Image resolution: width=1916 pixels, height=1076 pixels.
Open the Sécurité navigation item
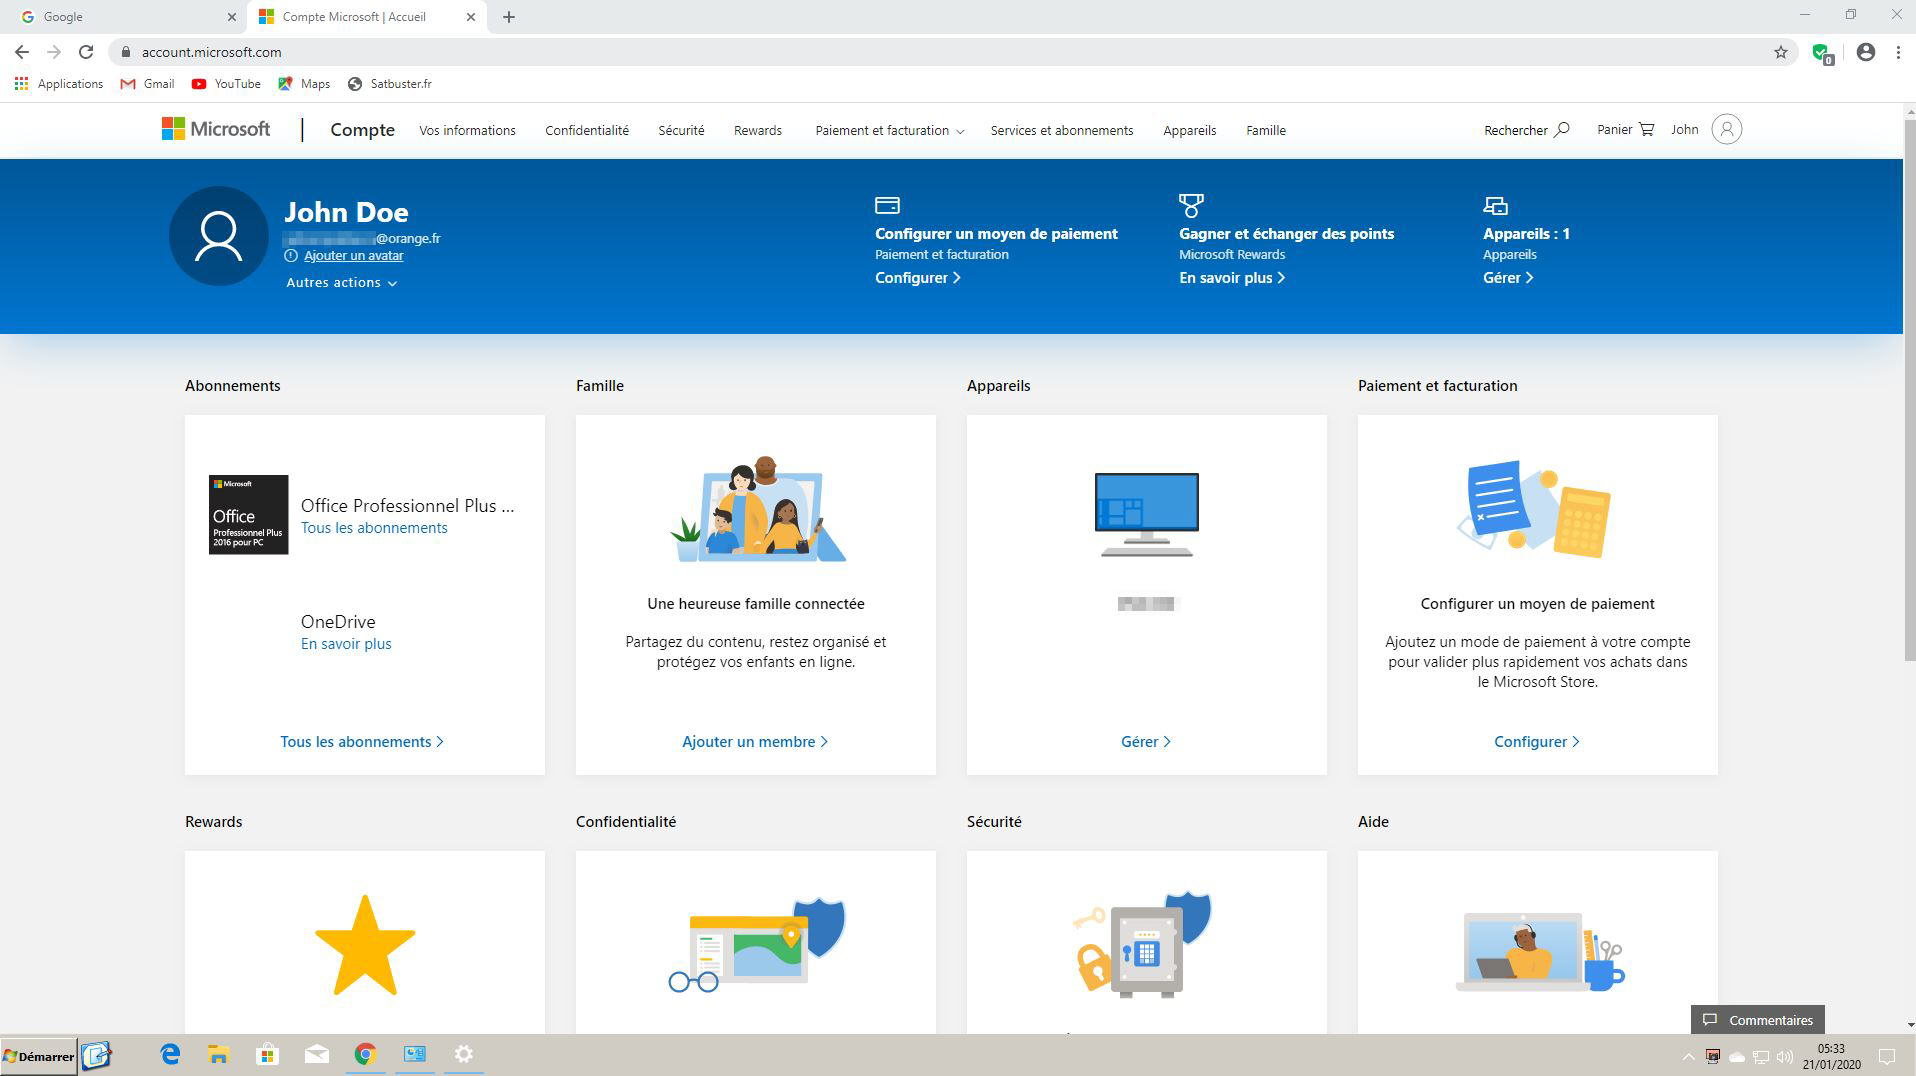[681, 130]
